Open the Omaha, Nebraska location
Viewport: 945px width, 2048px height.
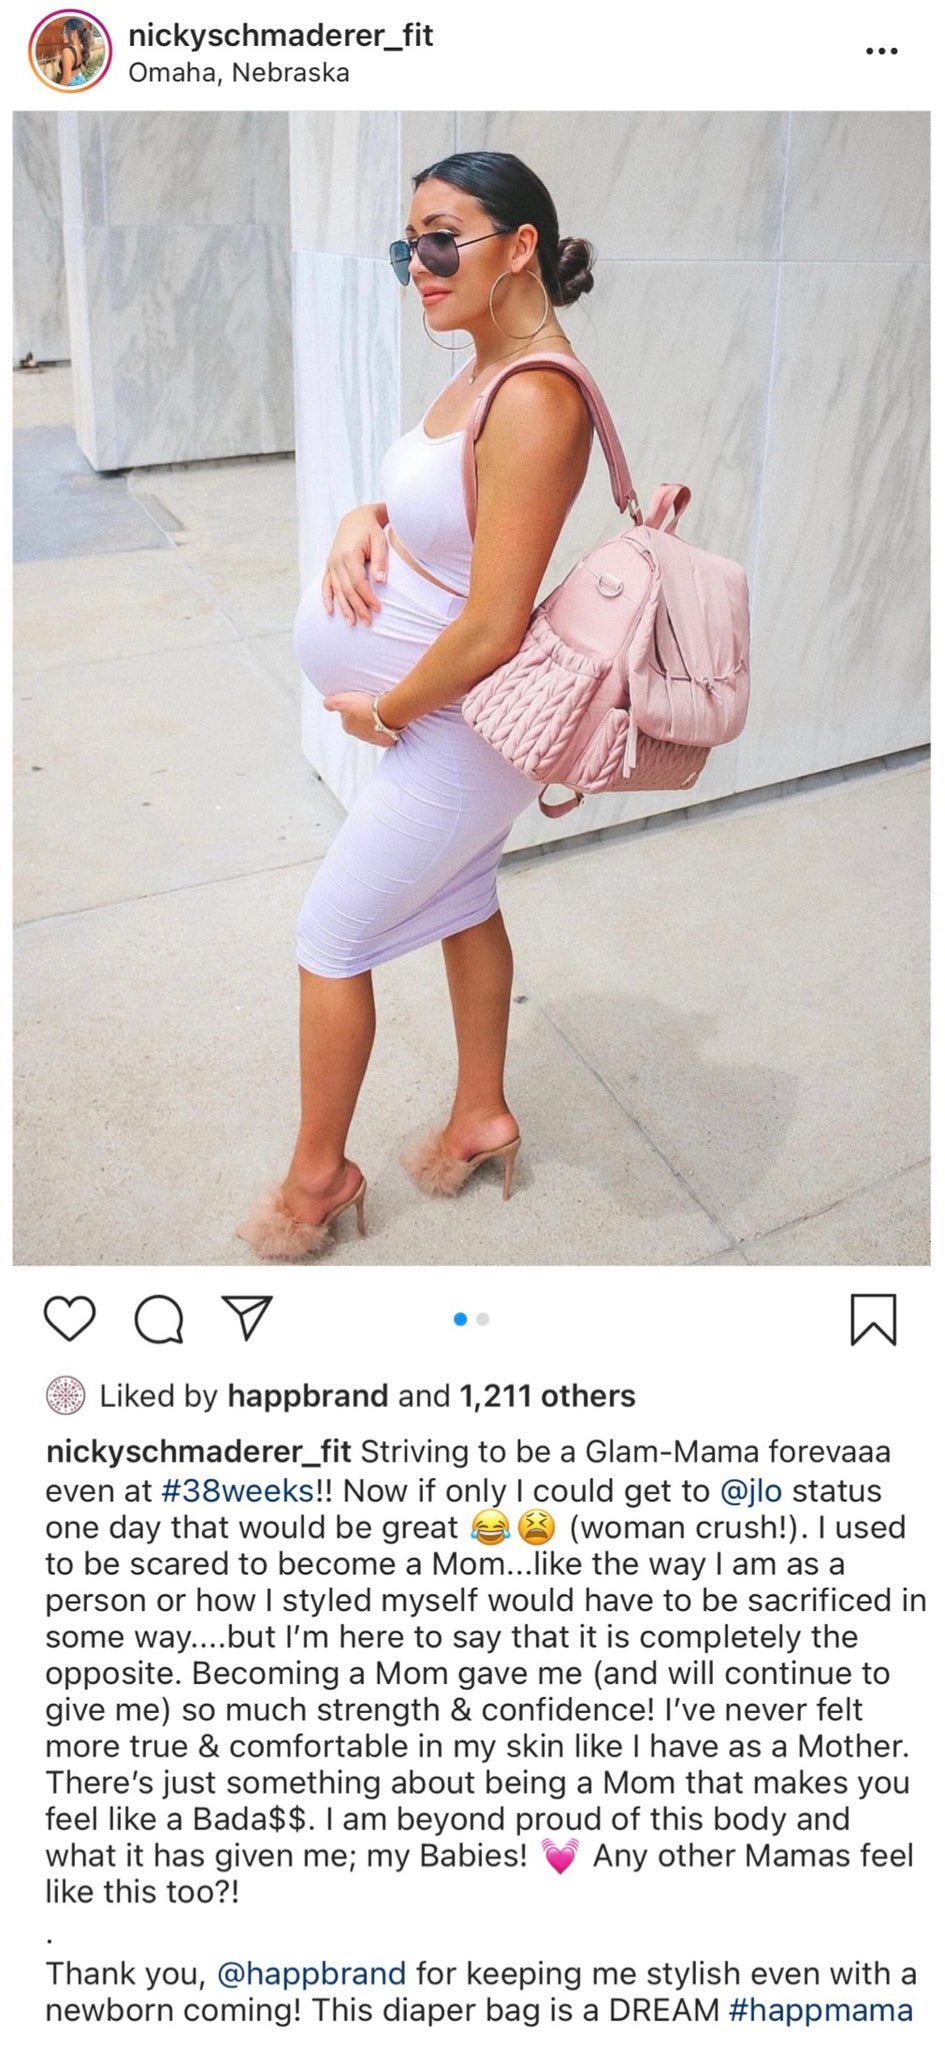point(239,73)
